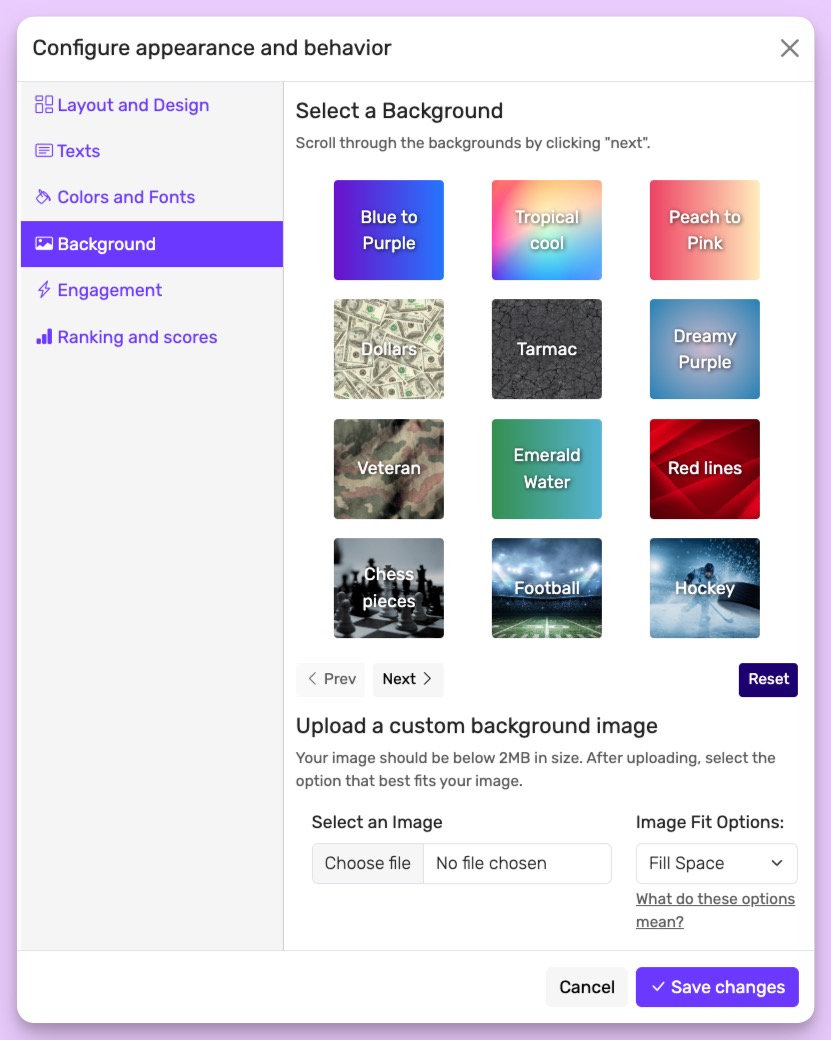This screenshot has width=831, height=1040.
Task: Pick the Football stadium background
Action: (546, 588)
